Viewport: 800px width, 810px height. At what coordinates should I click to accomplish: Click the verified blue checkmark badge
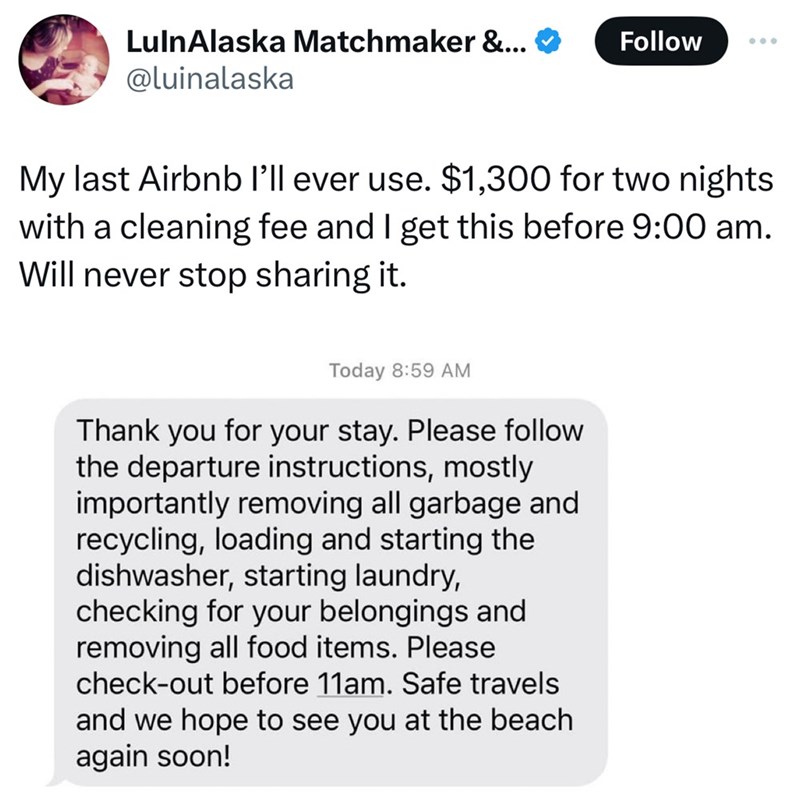pos(551,42)
